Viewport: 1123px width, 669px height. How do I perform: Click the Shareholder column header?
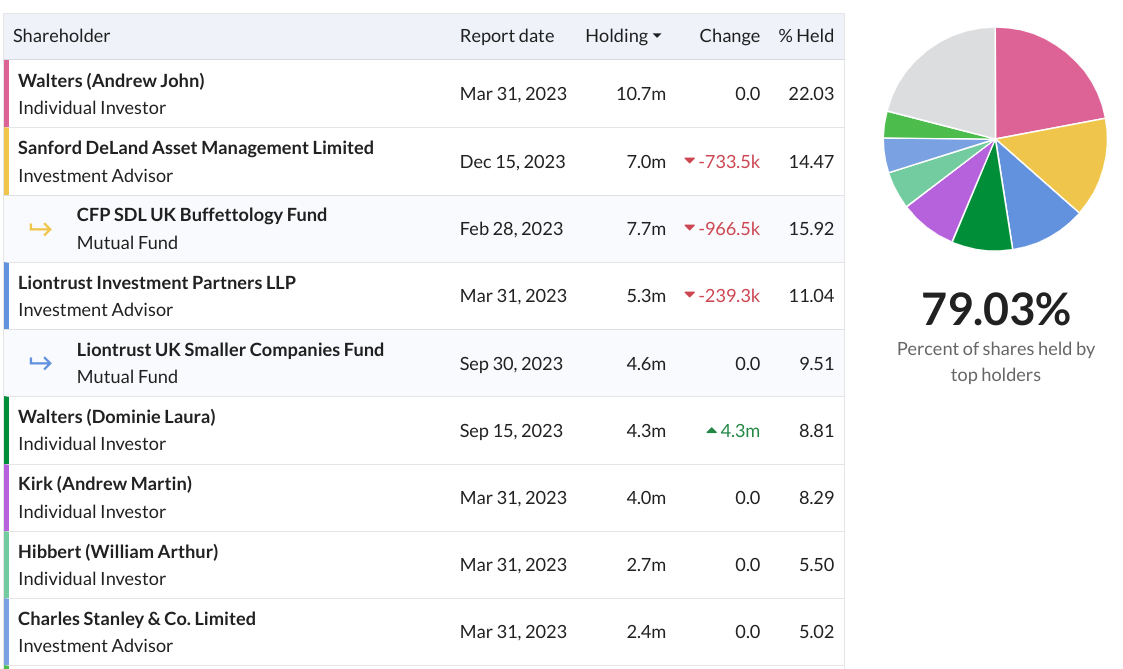pos(62,36)
